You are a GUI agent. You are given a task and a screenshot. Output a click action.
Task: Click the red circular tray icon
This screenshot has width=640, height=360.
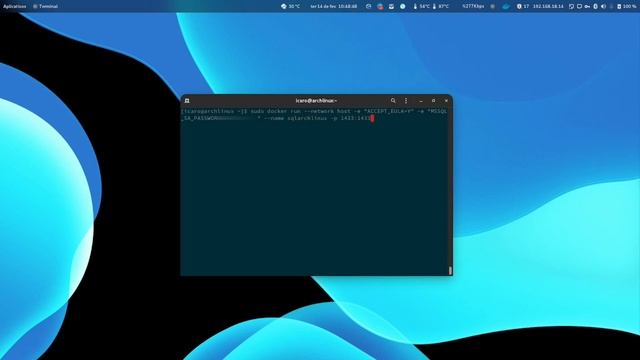click(x=380, y=6)
